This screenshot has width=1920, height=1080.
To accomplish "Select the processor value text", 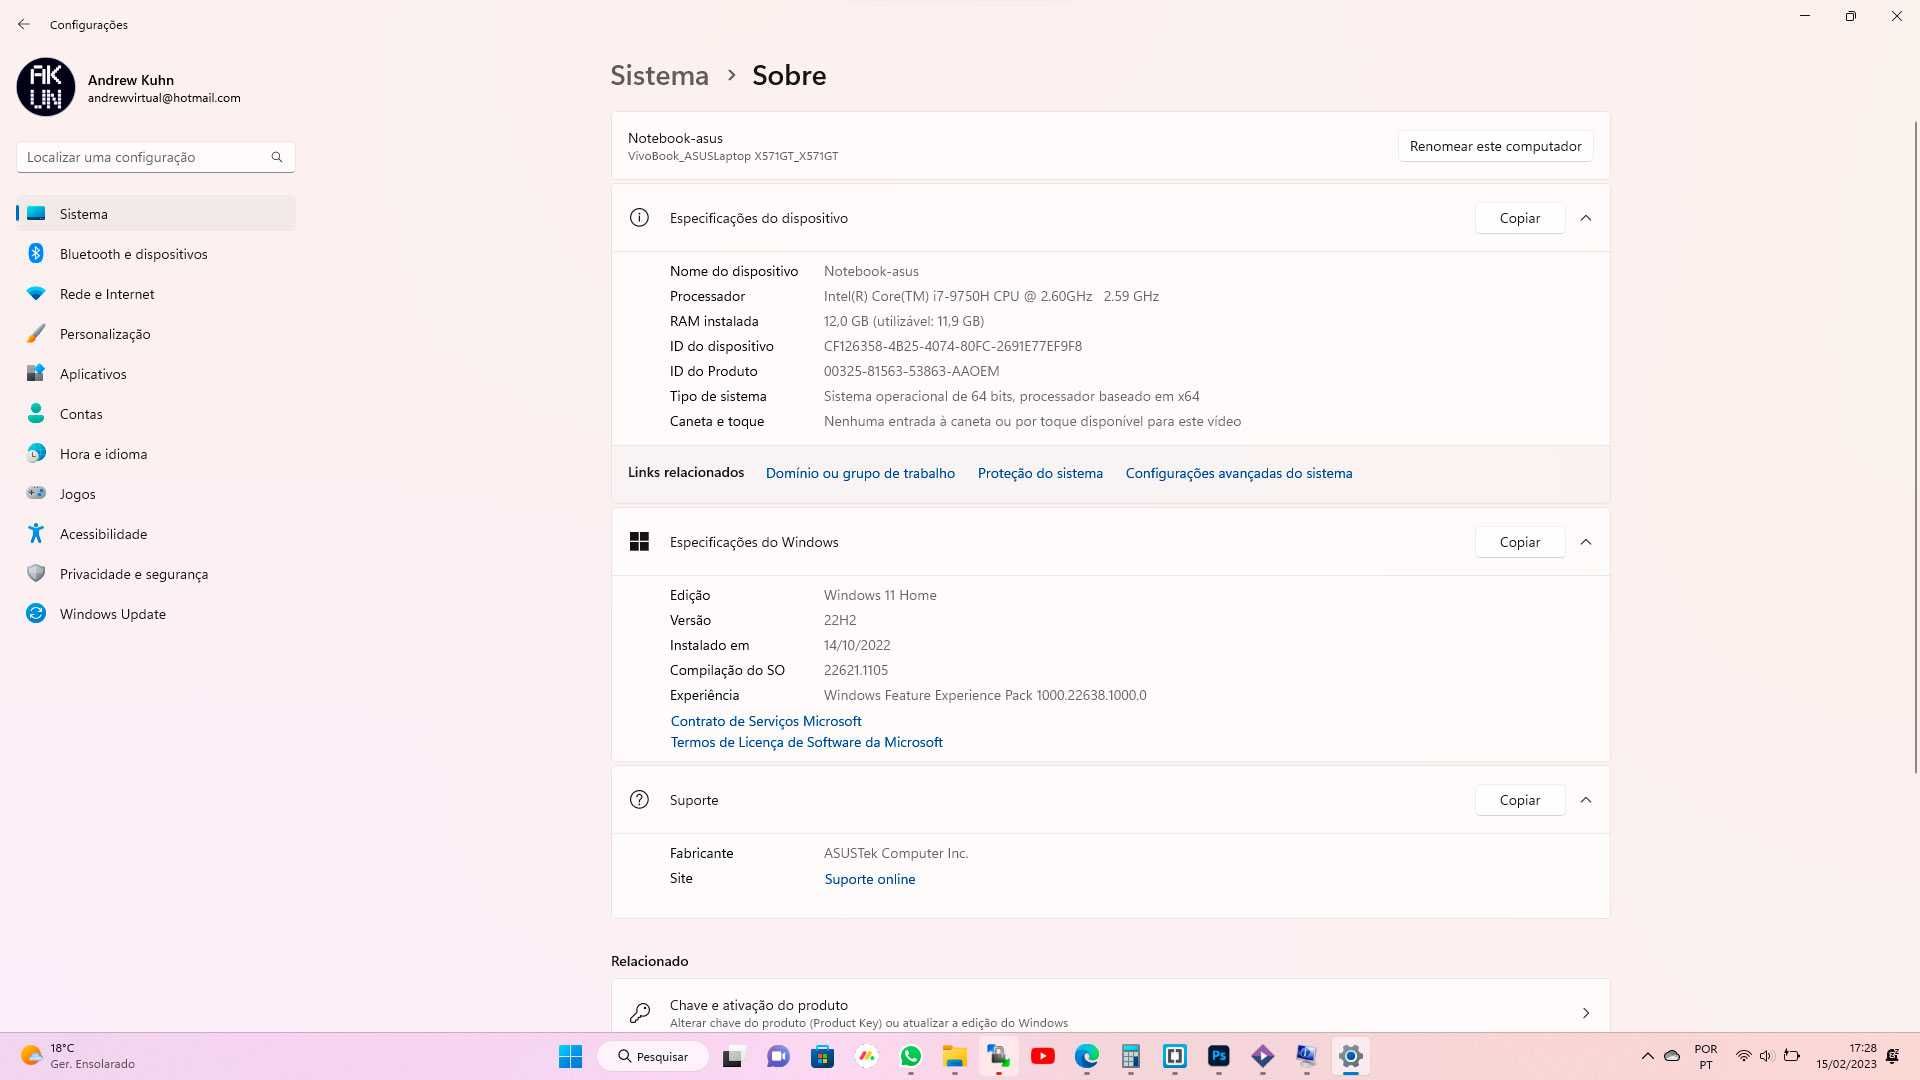I will (x=991, y=296).
